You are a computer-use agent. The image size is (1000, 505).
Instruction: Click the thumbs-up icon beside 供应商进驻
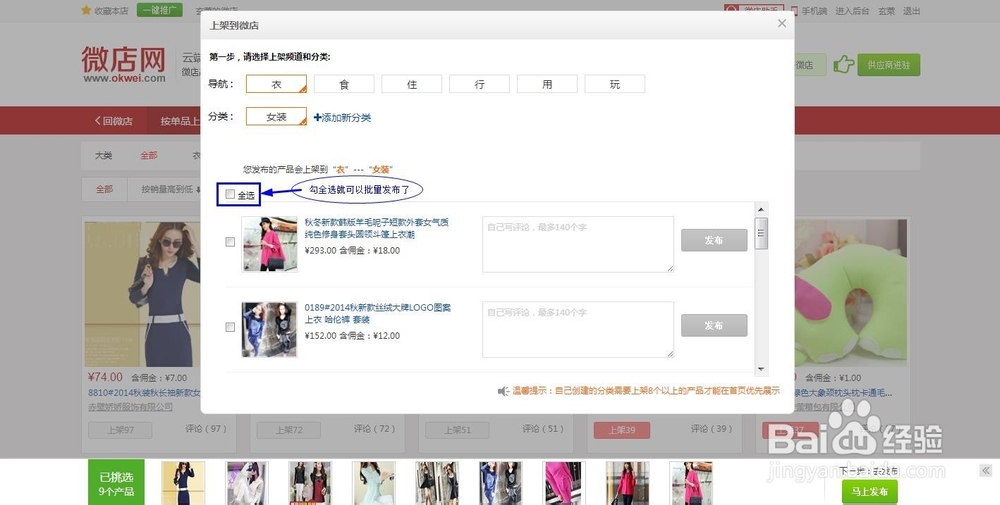click(843, 64)
